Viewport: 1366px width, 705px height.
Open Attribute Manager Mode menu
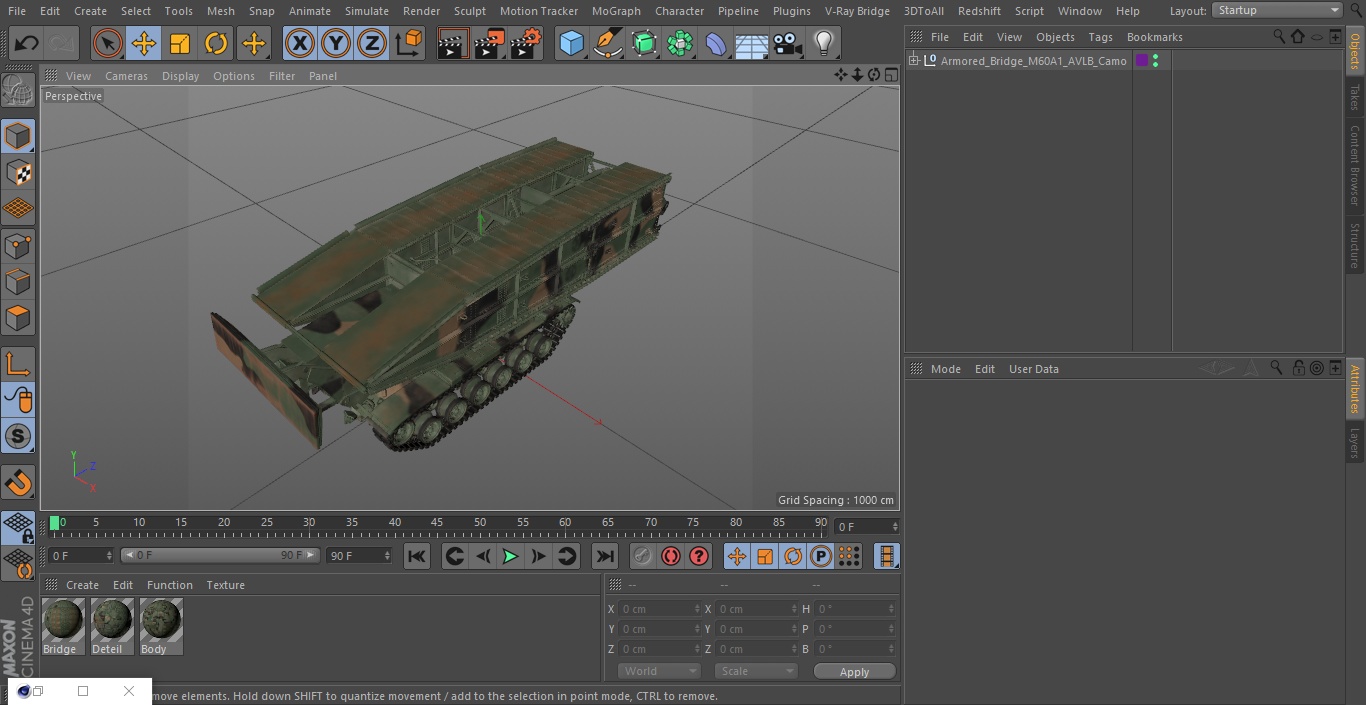point(945,369)
